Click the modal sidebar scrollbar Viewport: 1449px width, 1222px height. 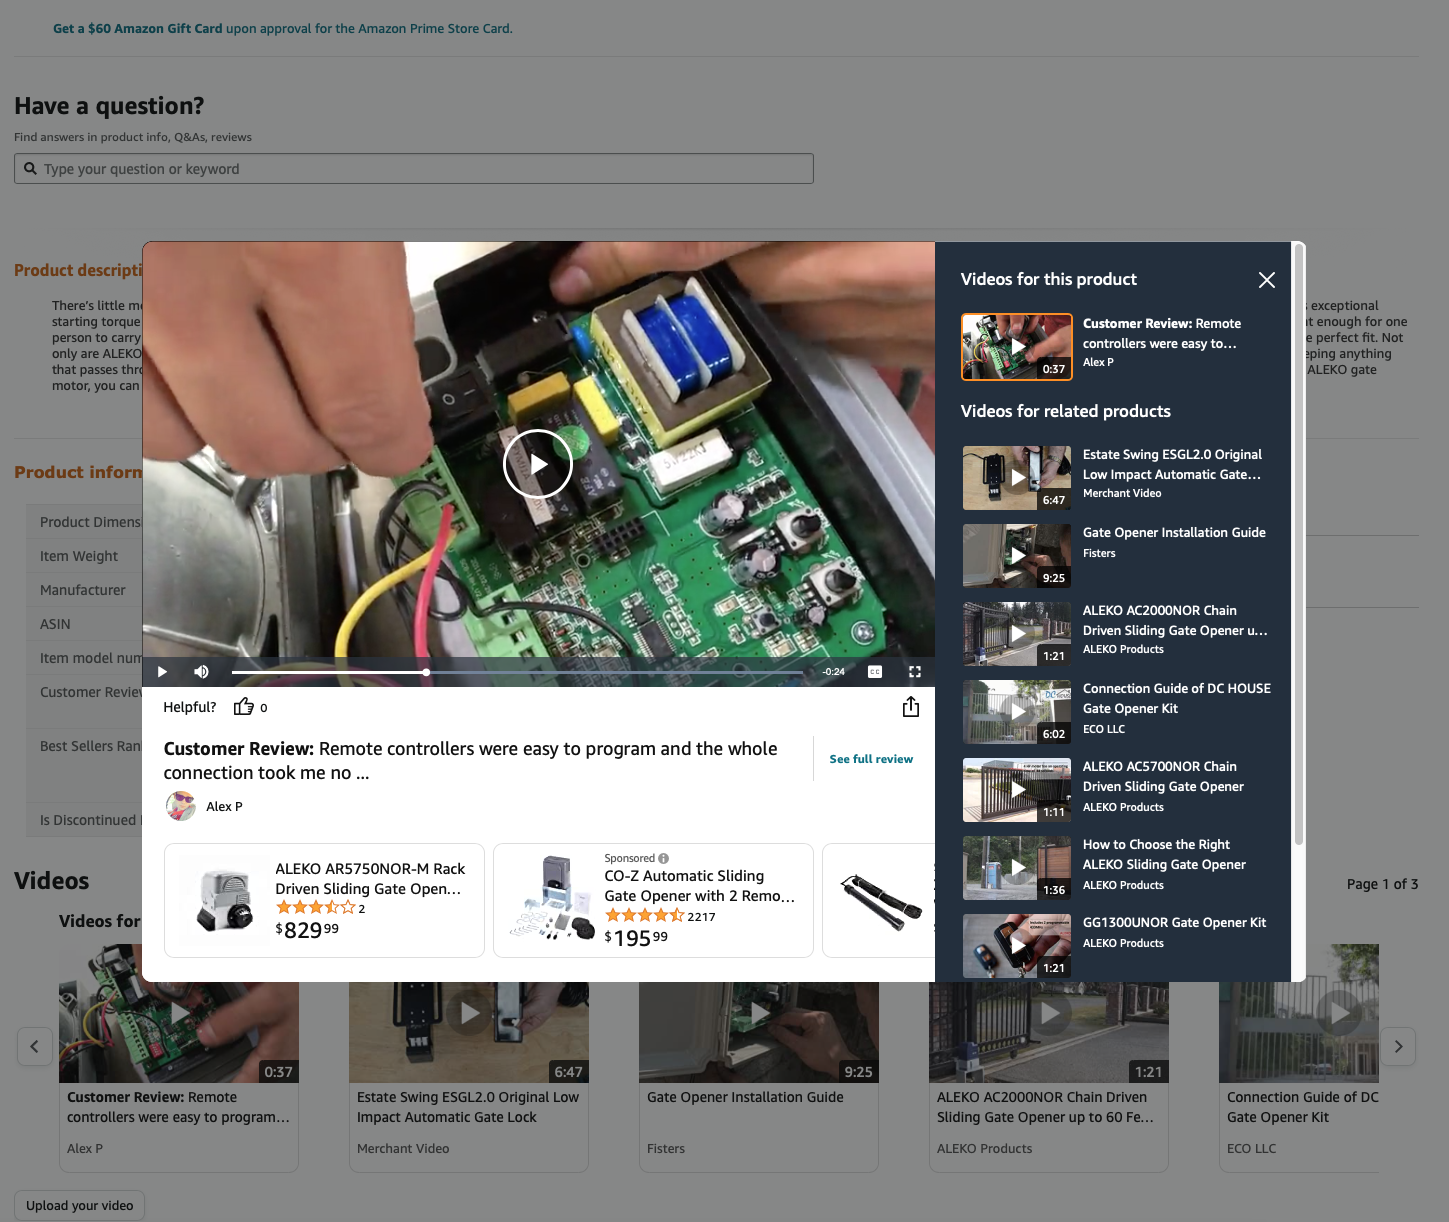(x=1299, y=545)
